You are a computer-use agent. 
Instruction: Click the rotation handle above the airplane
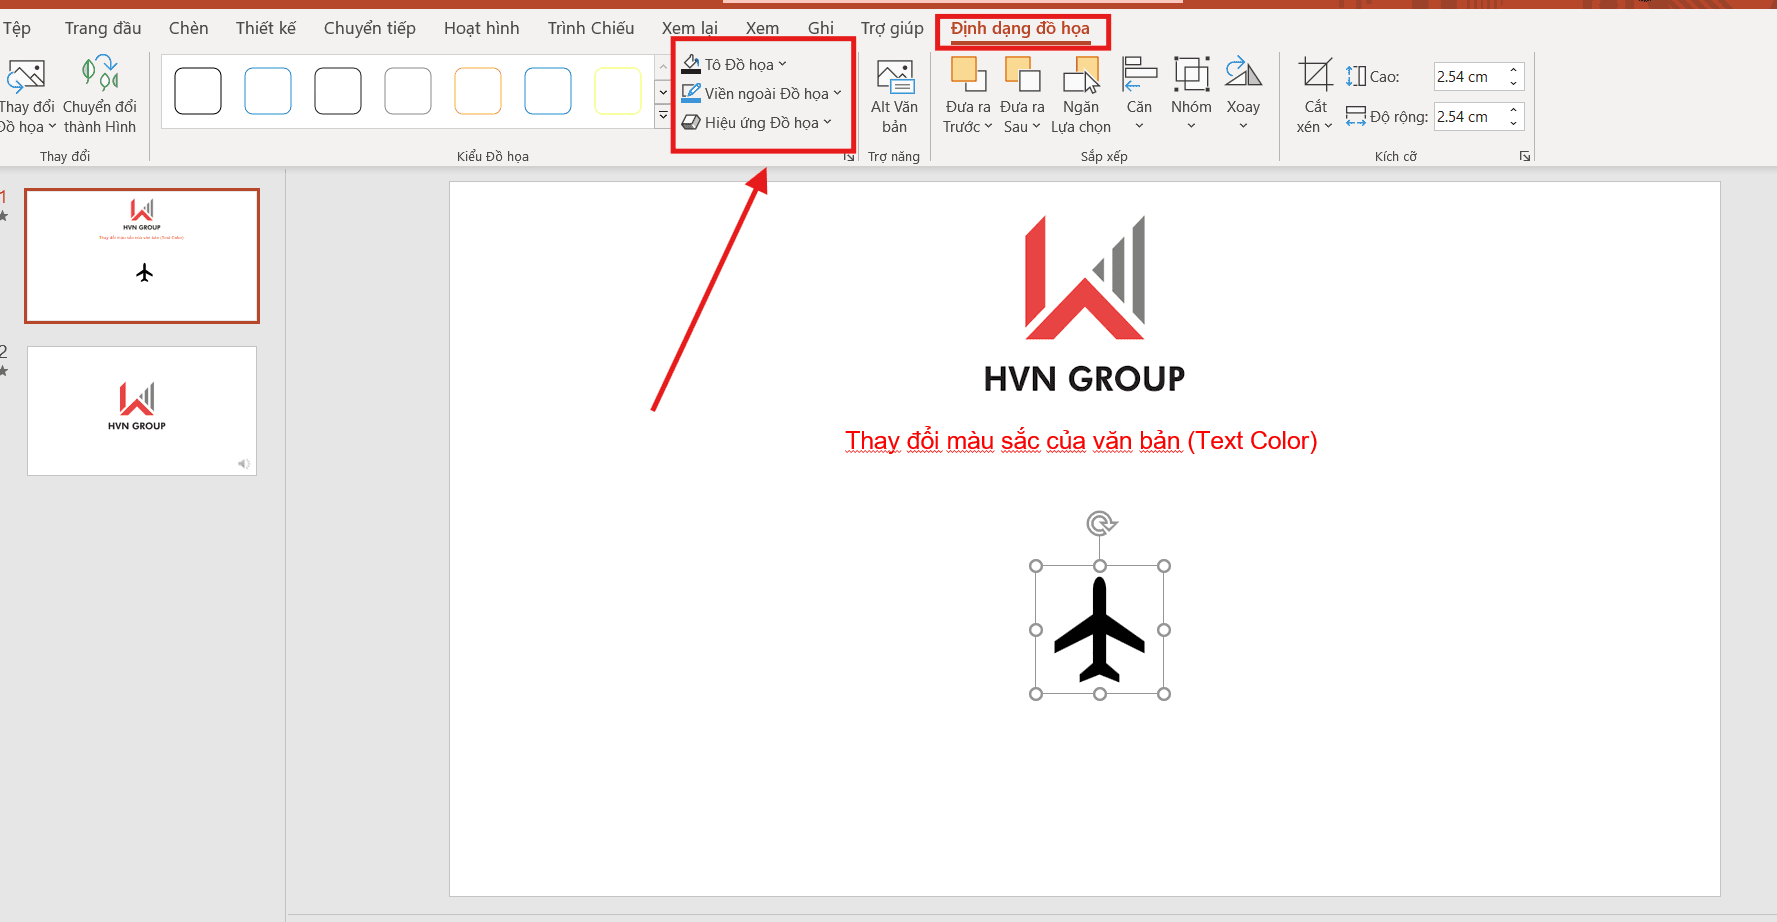click(1100, 523)
